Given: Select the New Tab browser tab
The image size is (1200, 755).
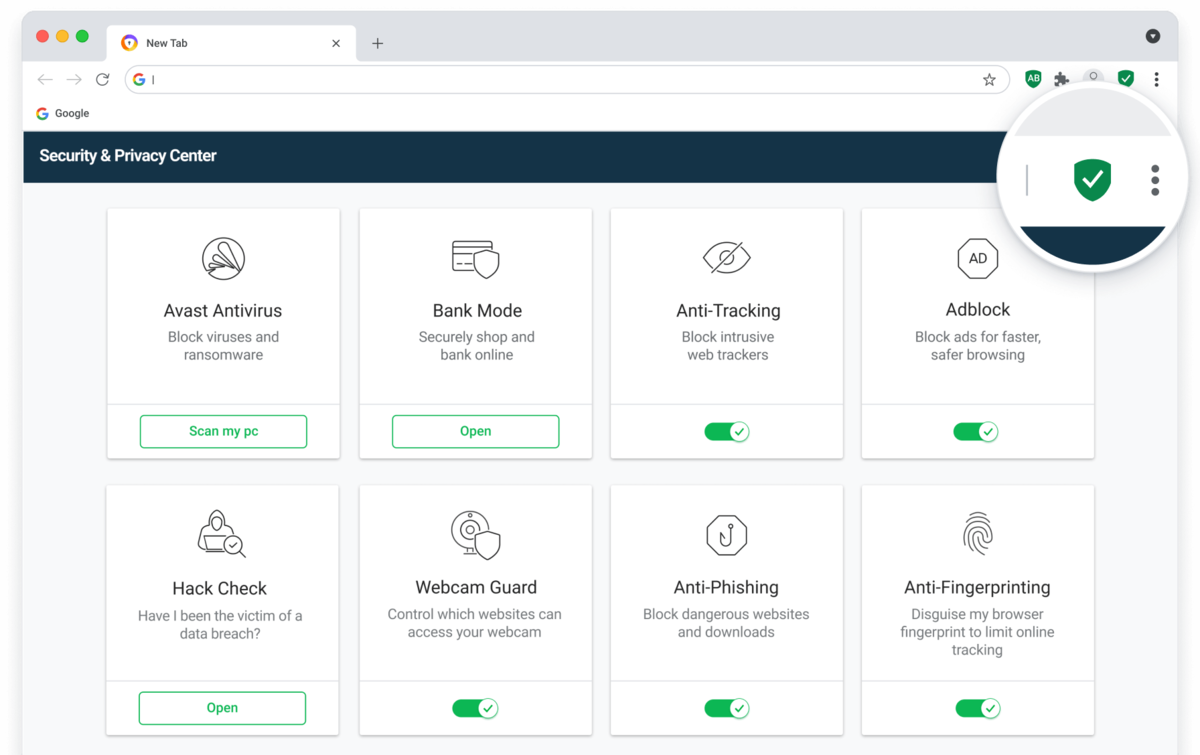Looking at the screenshot, I should (x=230, y=43).
